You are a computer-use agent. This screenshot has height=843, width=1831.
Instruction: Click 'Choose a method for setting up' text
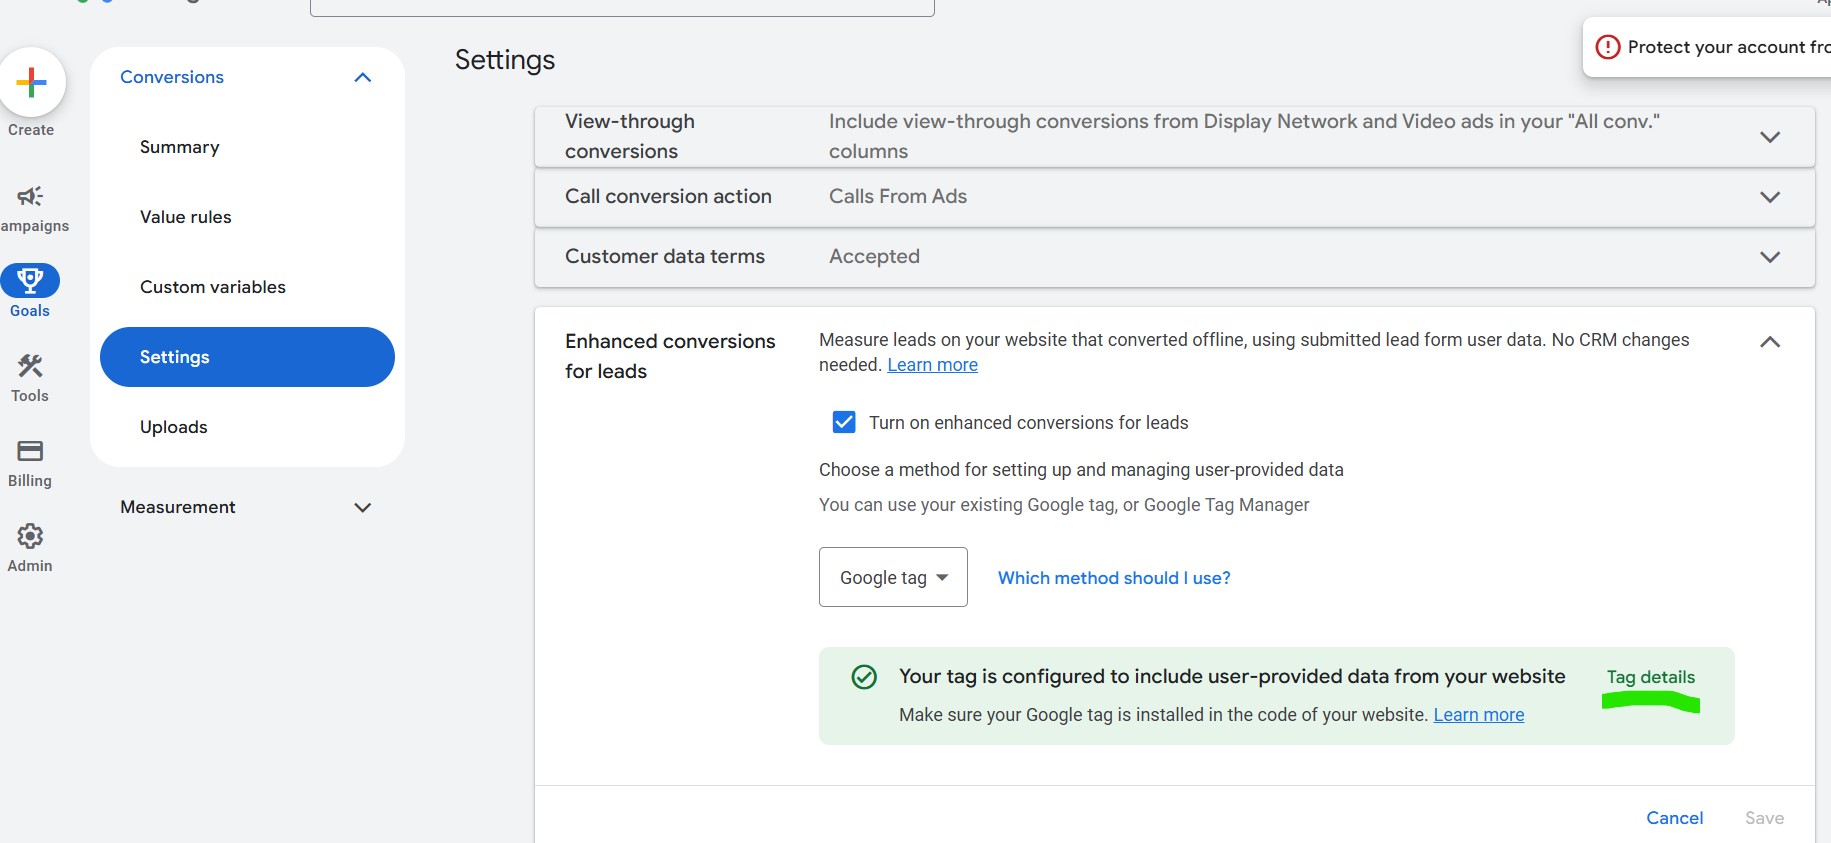[1081, 470]
